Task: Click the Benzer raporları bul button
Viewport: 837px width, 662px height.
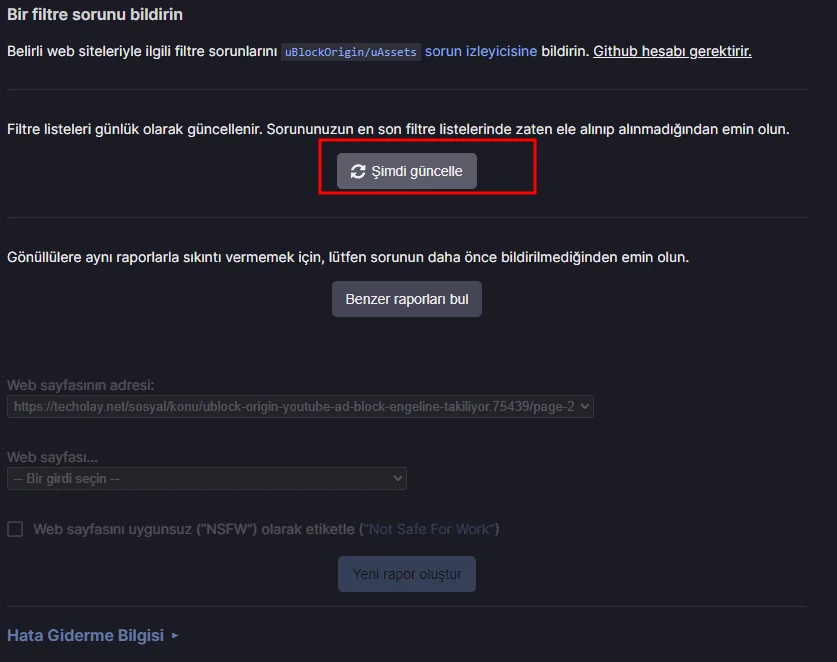Action: [407, 299]
